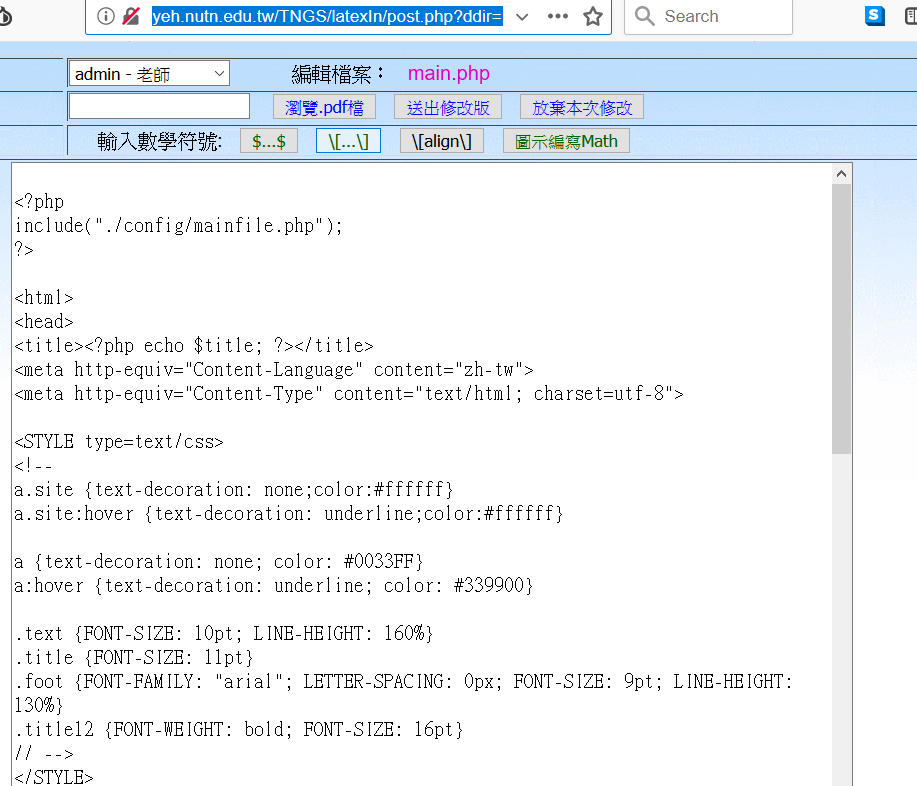Click the Content-Language meta tag line
Viewport: 917px width, 786px height.
pyautogui.click(x=274, y=370)
